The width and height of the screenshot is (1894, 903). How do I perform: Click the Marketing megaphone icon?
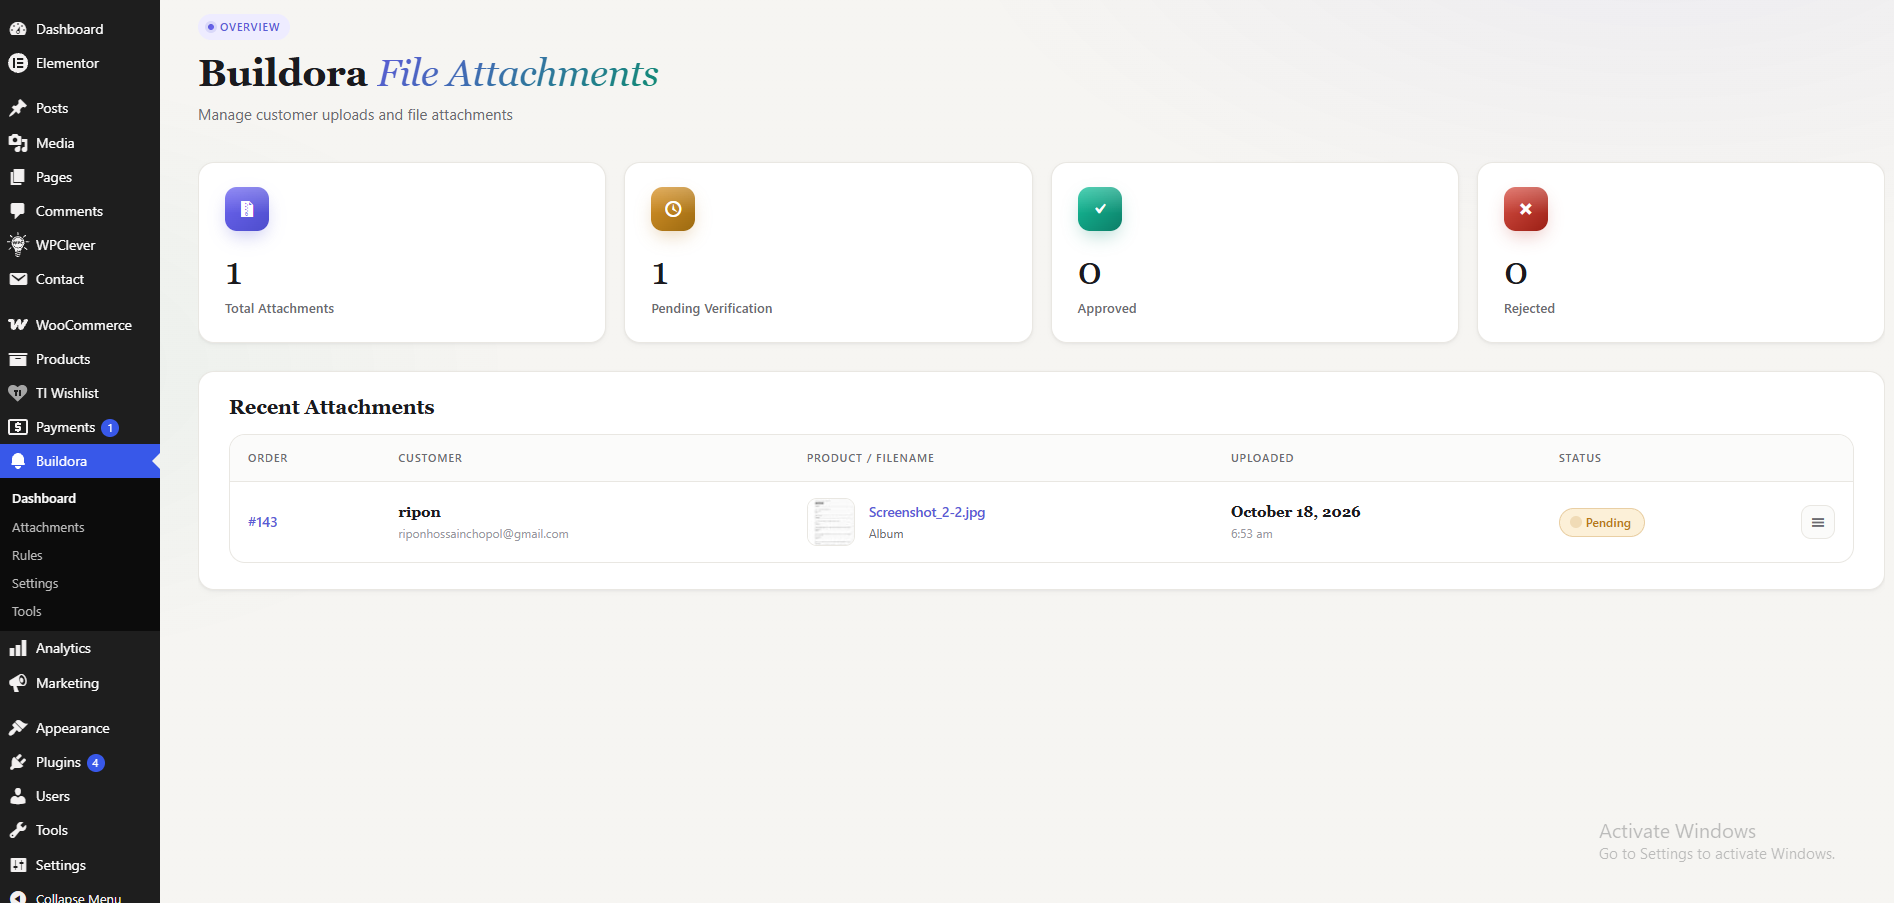coord(18,683)
